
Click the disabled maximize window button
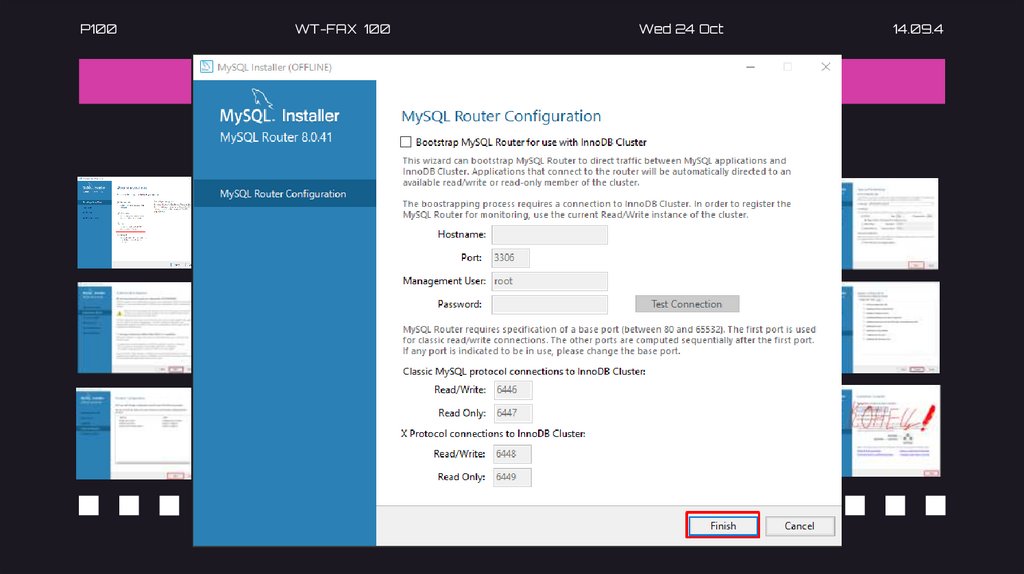[788, 67]
